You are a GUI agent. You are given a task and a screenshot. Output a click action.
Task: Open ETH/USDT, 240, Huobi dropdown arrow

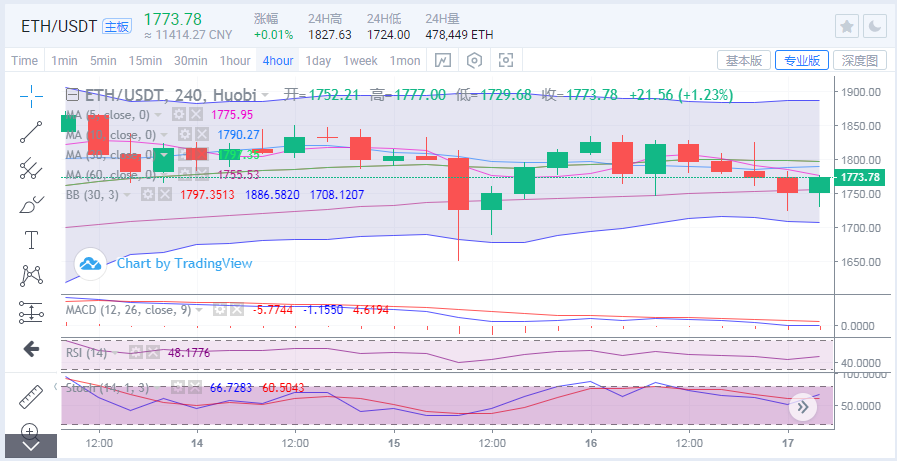(x=265, y=95)
